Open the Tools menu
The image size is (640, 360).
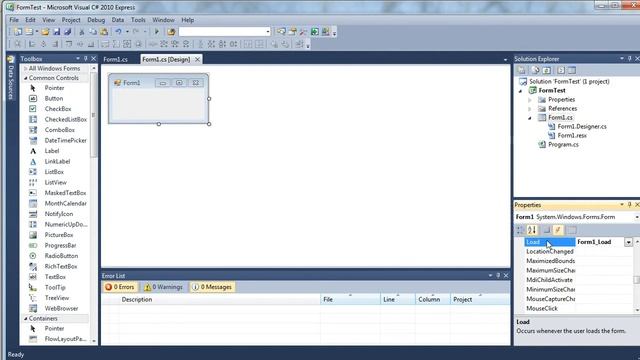tap(138, 20)
